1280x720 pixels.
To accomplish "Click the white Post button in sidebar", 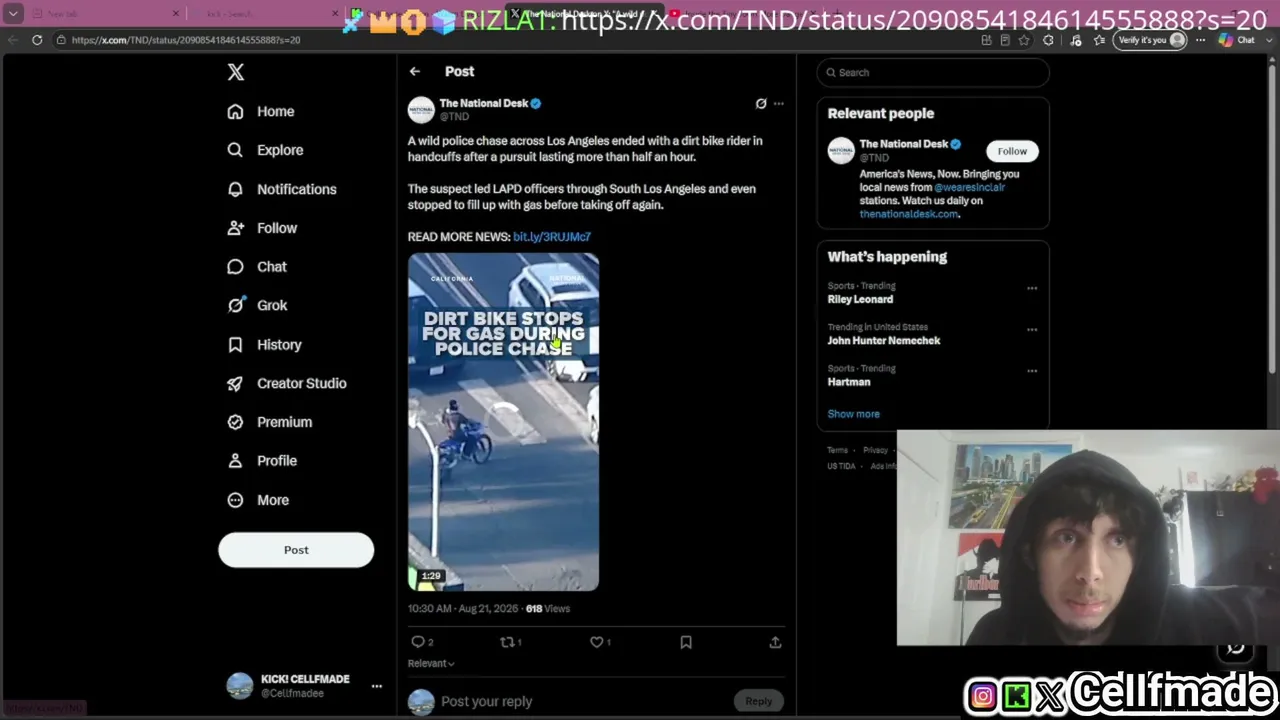I will click(296, 550).
